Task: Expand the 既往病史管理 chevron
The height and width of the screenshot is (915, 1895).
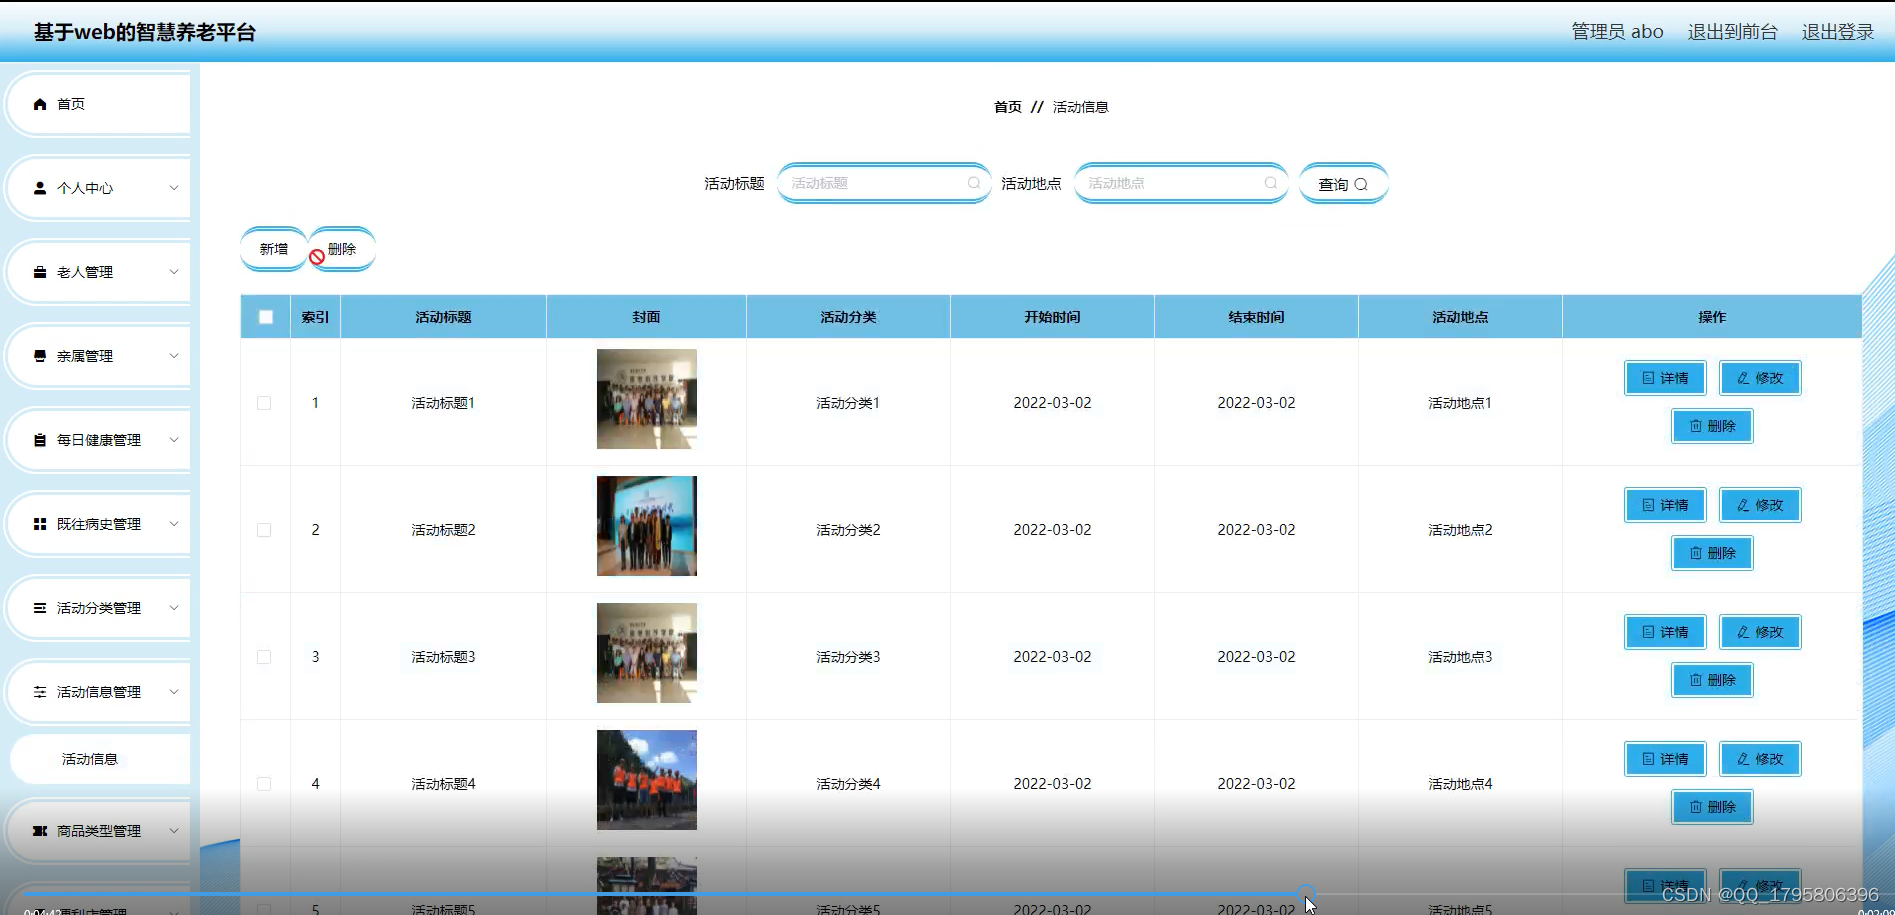Action: 174,524
